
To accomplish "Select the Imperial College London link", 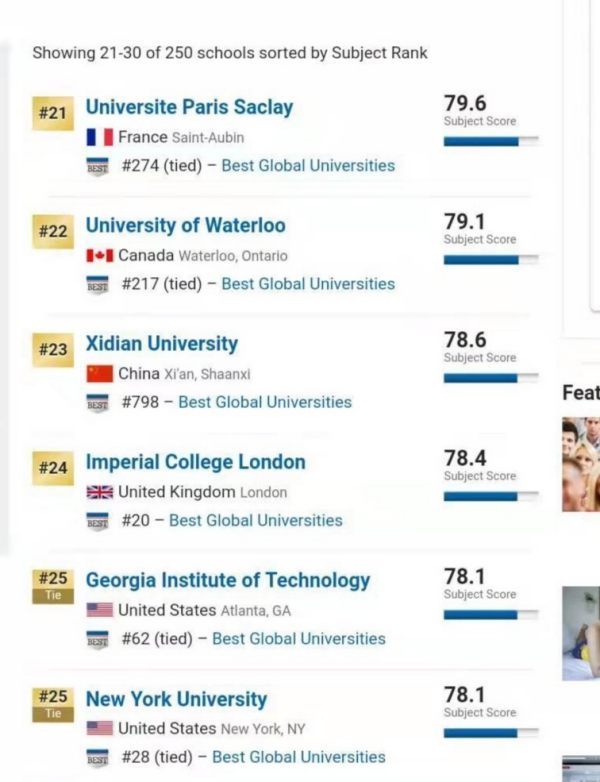I will pos(196,462).
